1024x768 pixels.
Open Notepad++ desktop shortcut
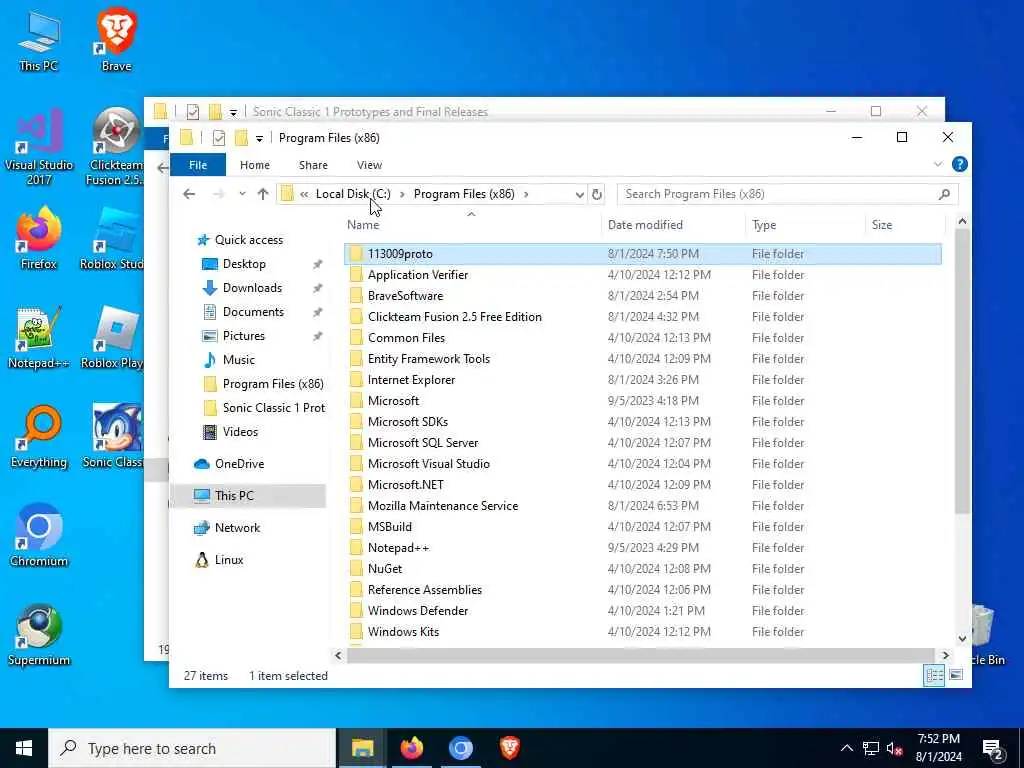[x=39, y=338]
